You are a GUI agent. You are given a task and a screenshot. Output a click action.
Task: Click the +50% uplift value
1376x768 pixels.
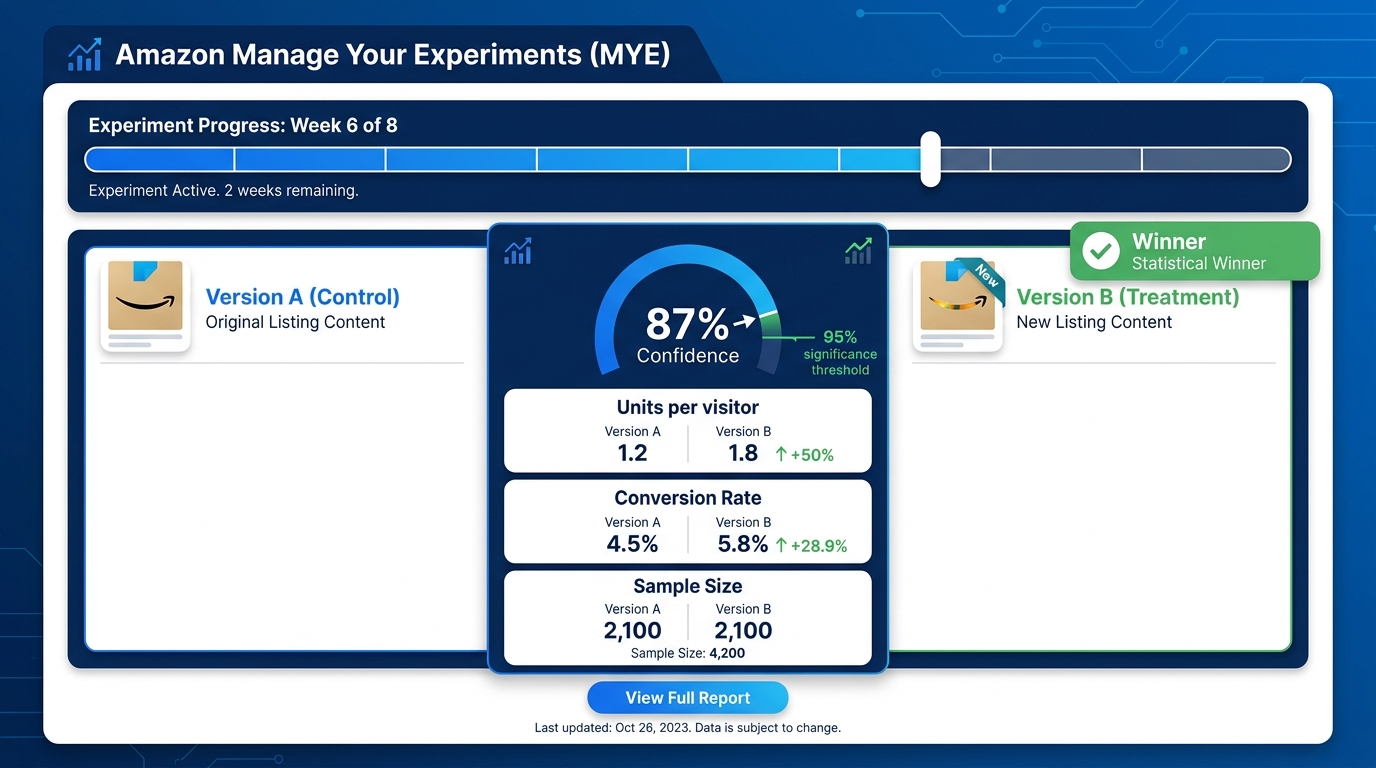tap(813, 455)
